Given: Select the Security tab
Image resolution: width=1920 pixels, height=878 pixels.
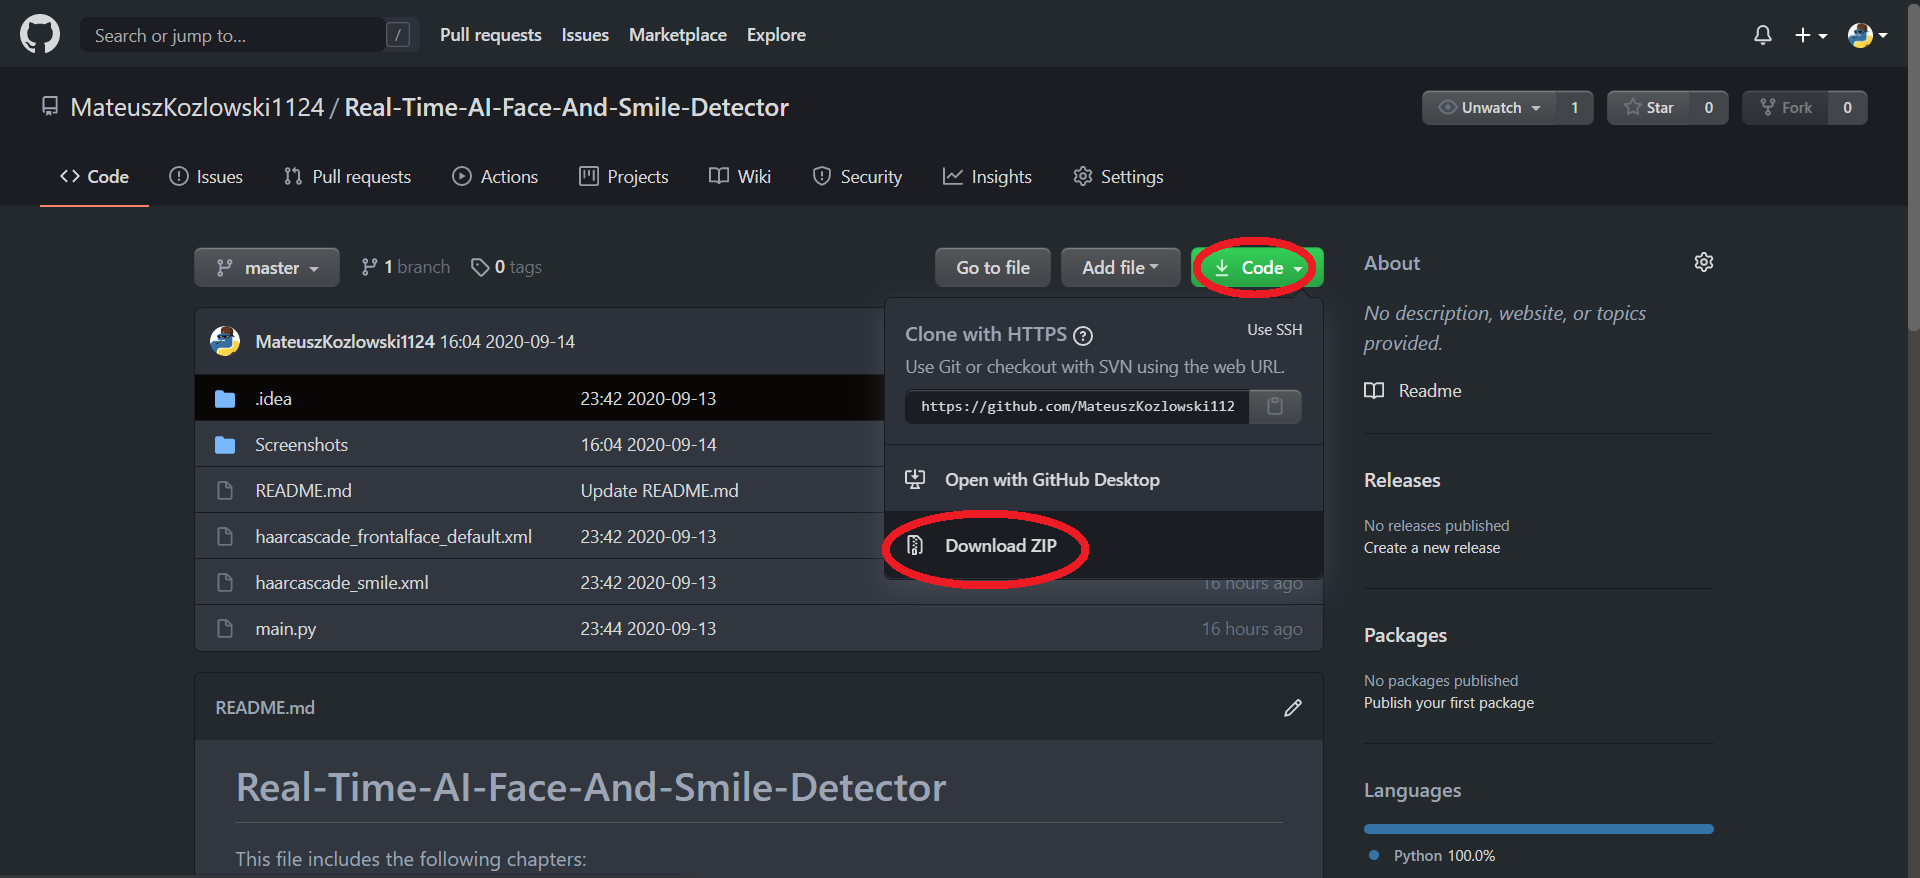Looking at the screenshot, I should tap(857, 176).
